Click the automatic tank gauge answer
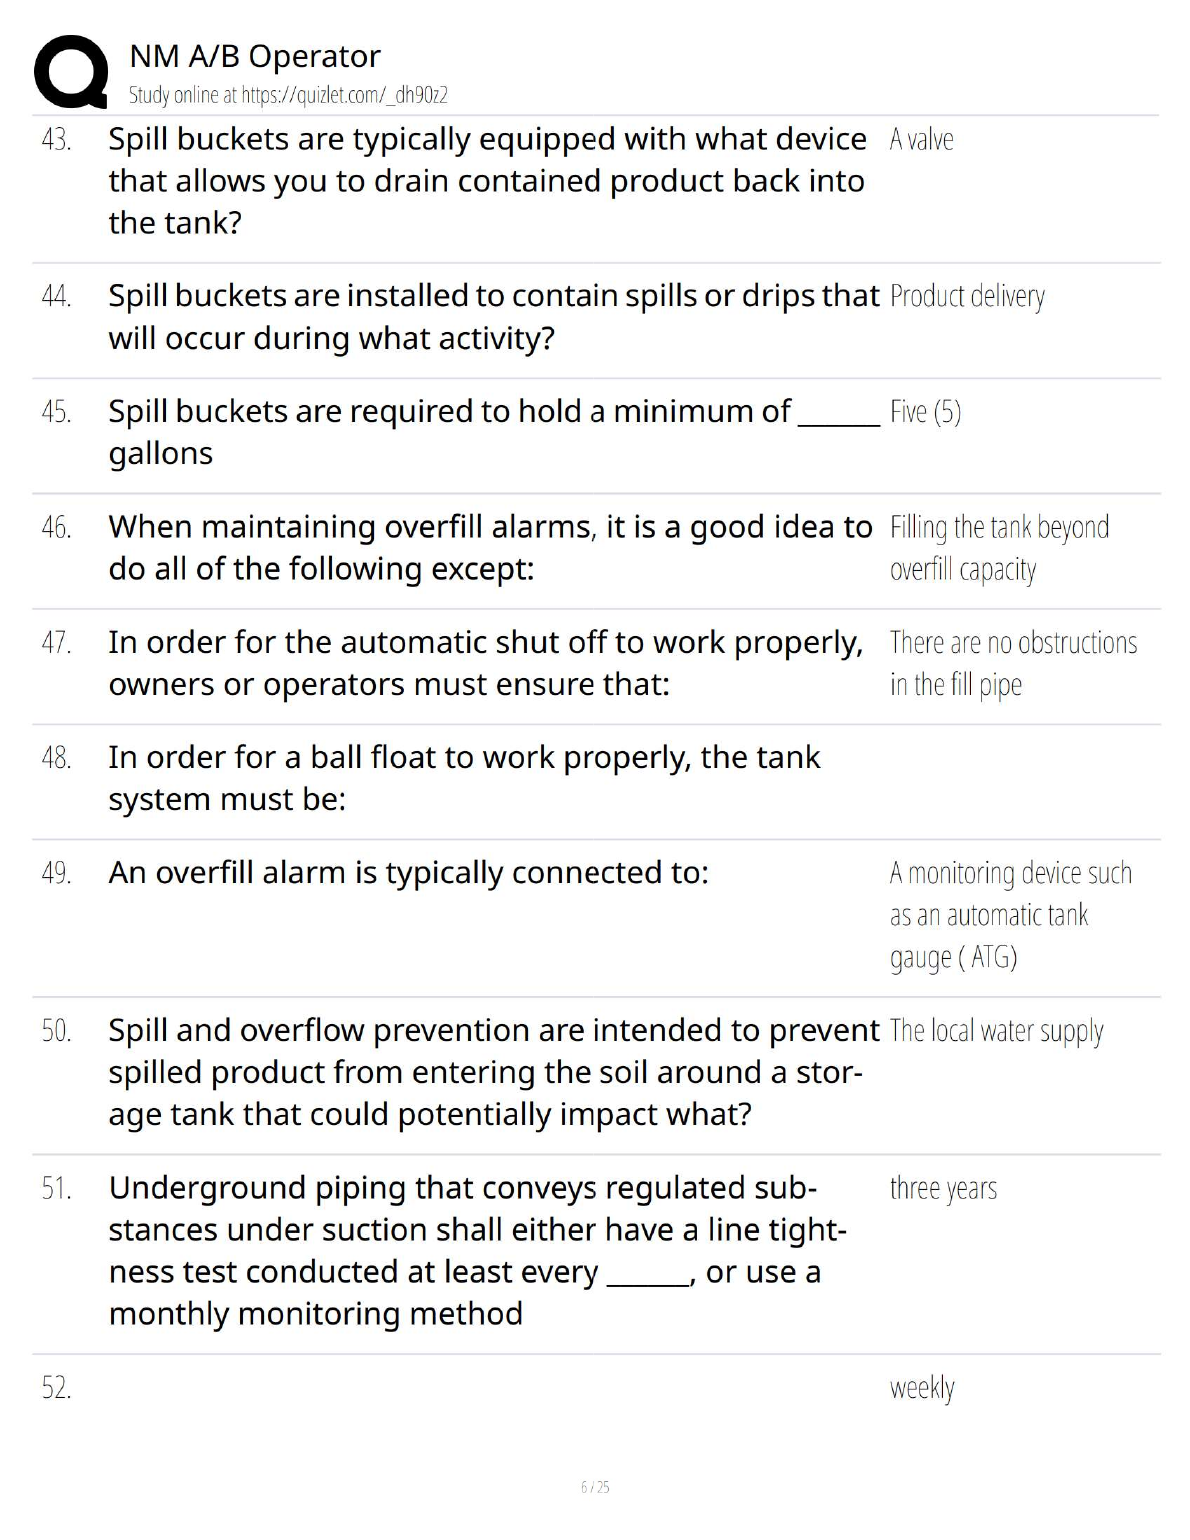Screen dimensions: 1190x1540 point(1009,915)
